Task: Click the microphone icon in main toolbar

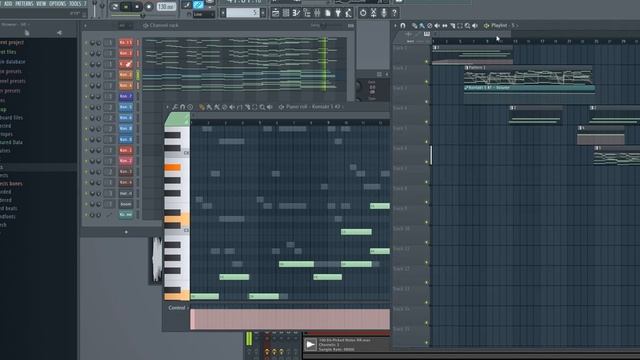Action: tap(384, 13)
